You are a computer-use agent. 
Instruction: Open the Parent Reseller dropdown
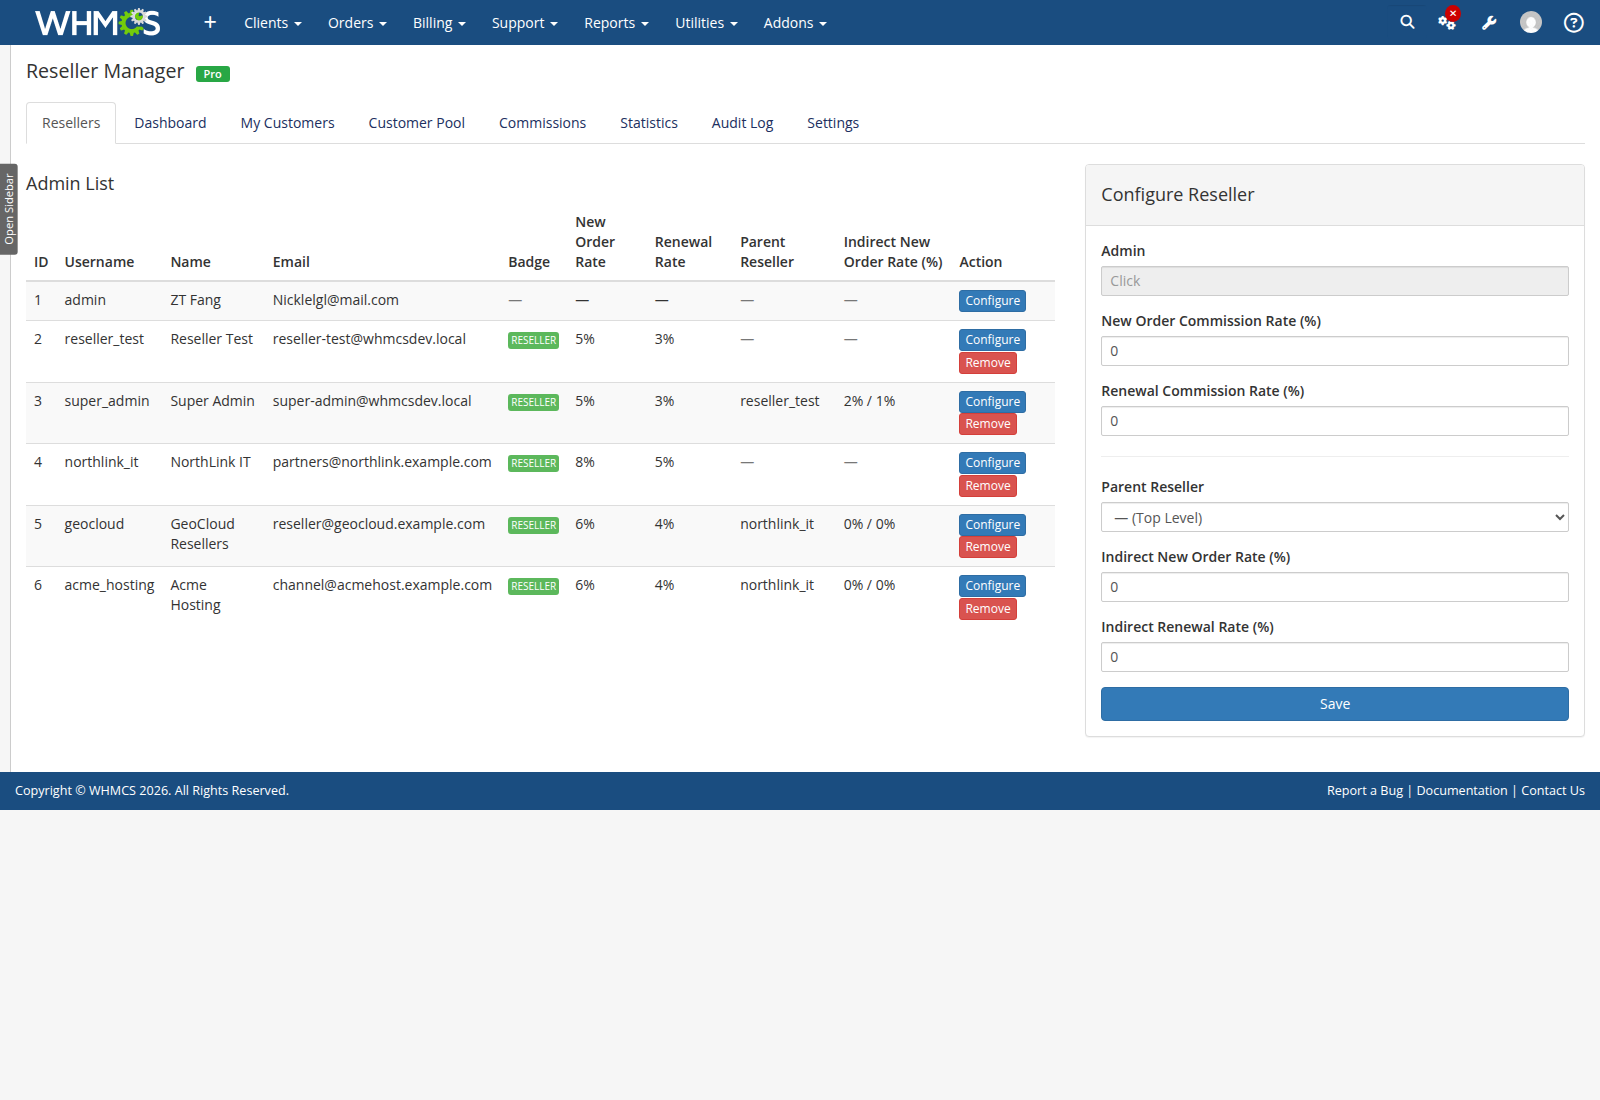click(x=1334, y=517)
